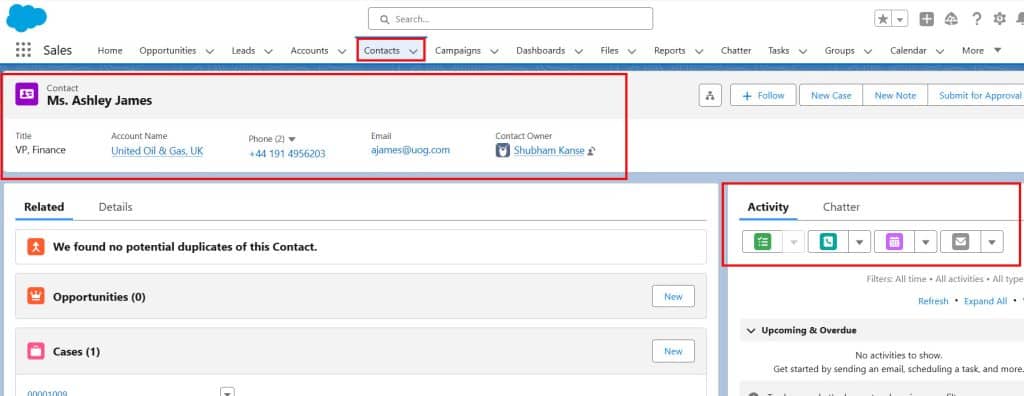Open the Leads nav tab
Viewport: 1024px width, 396px height.
243,50
